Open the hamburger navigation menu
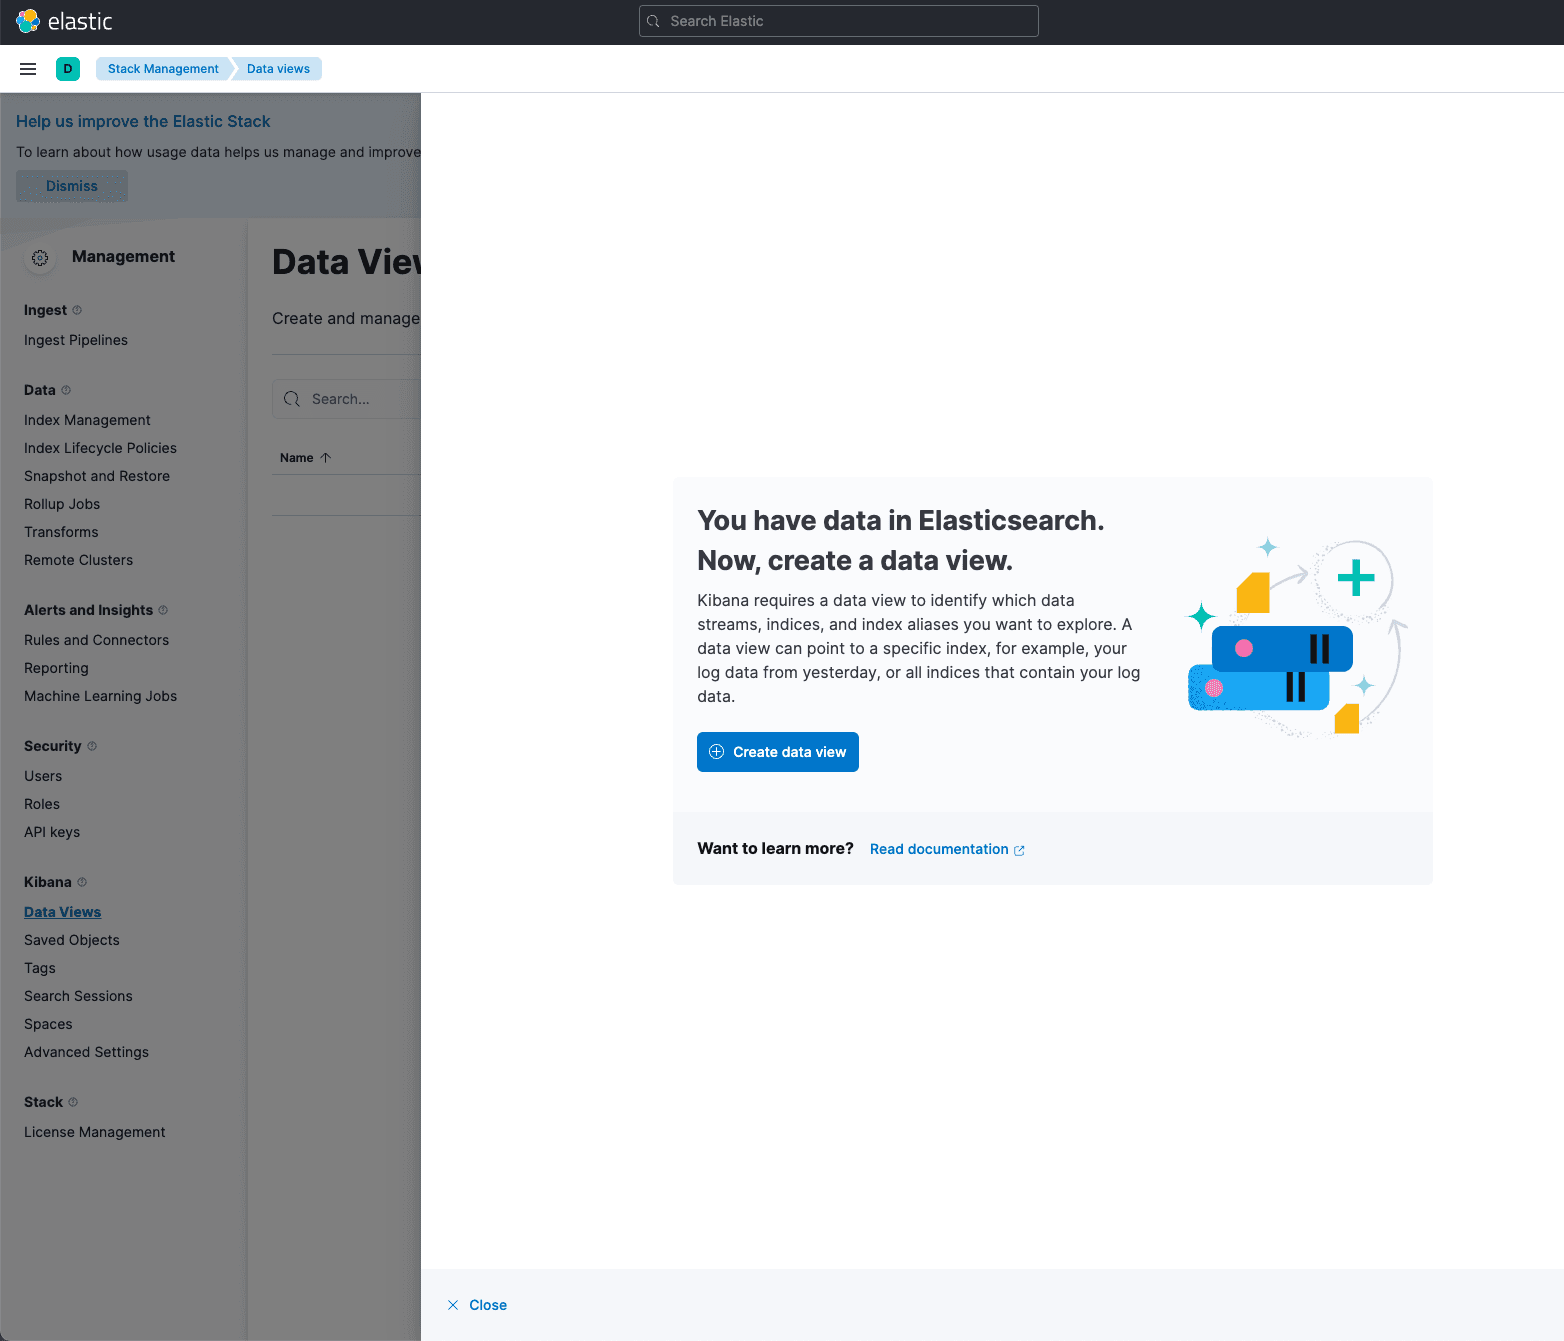 (x=28, y=69)
